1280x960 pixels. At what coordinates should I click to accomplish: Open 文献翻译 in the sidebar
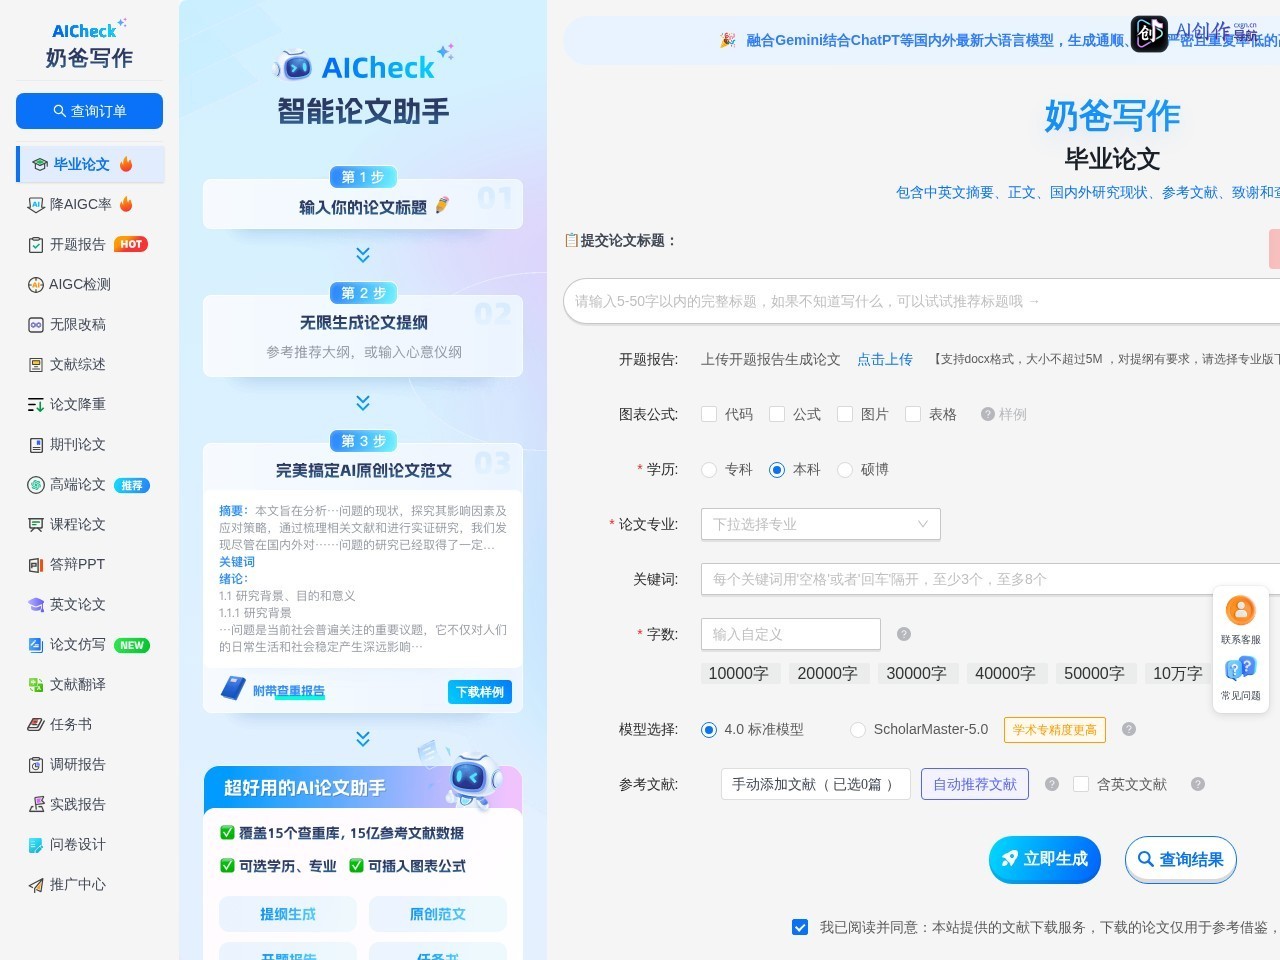click(90, 684)
